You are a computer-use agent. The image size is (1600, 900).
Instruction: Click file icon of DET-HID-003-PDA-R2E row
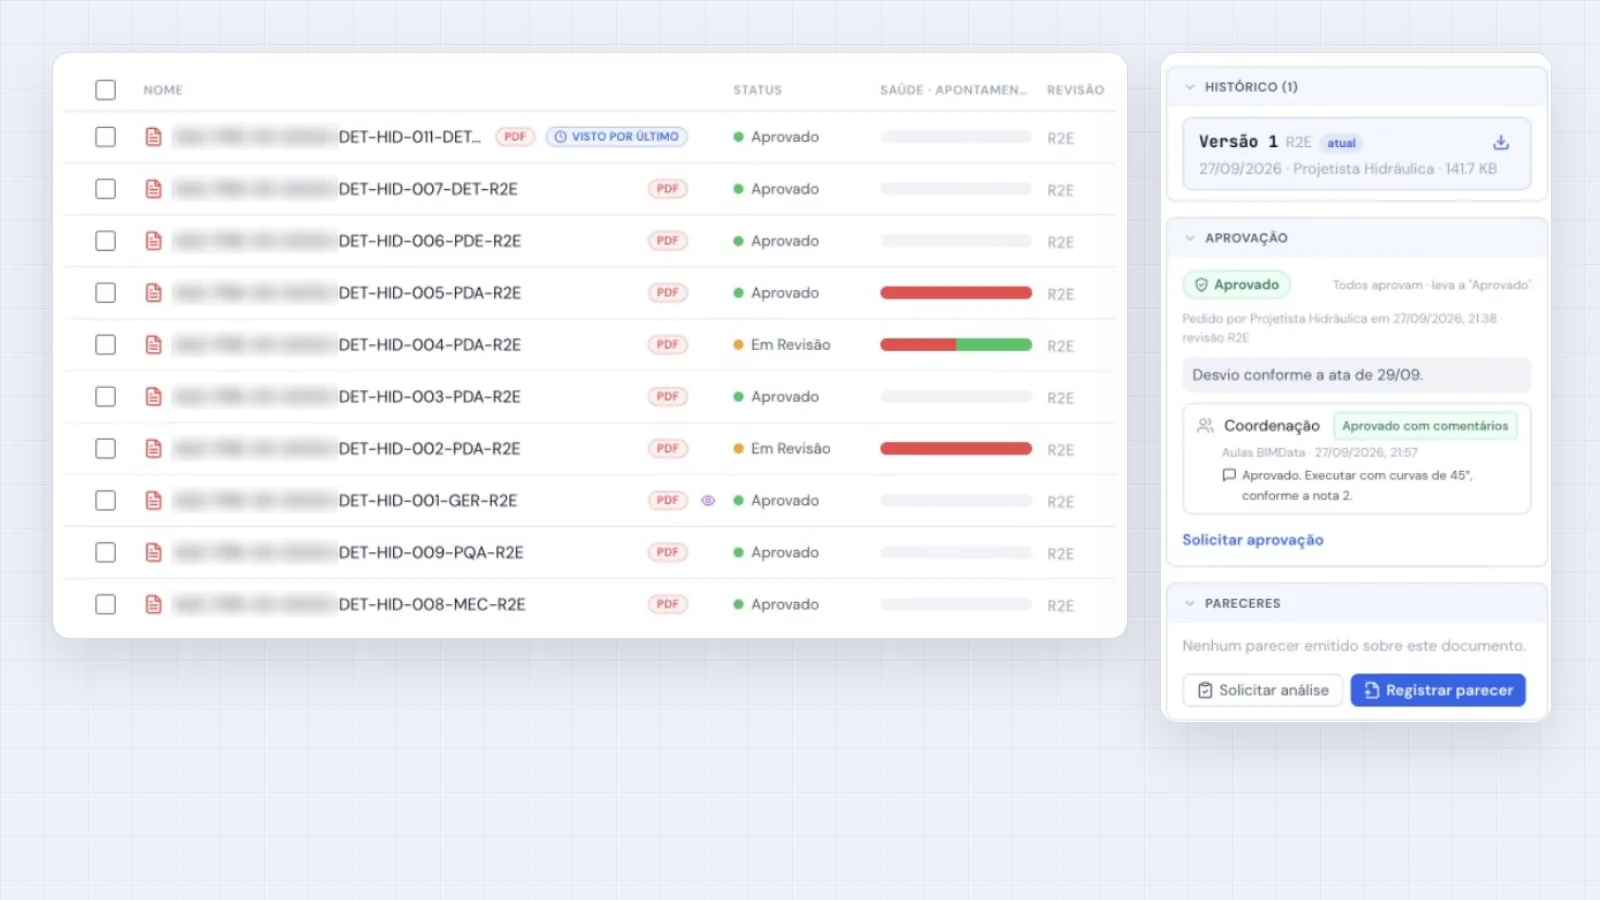point(153,397)
